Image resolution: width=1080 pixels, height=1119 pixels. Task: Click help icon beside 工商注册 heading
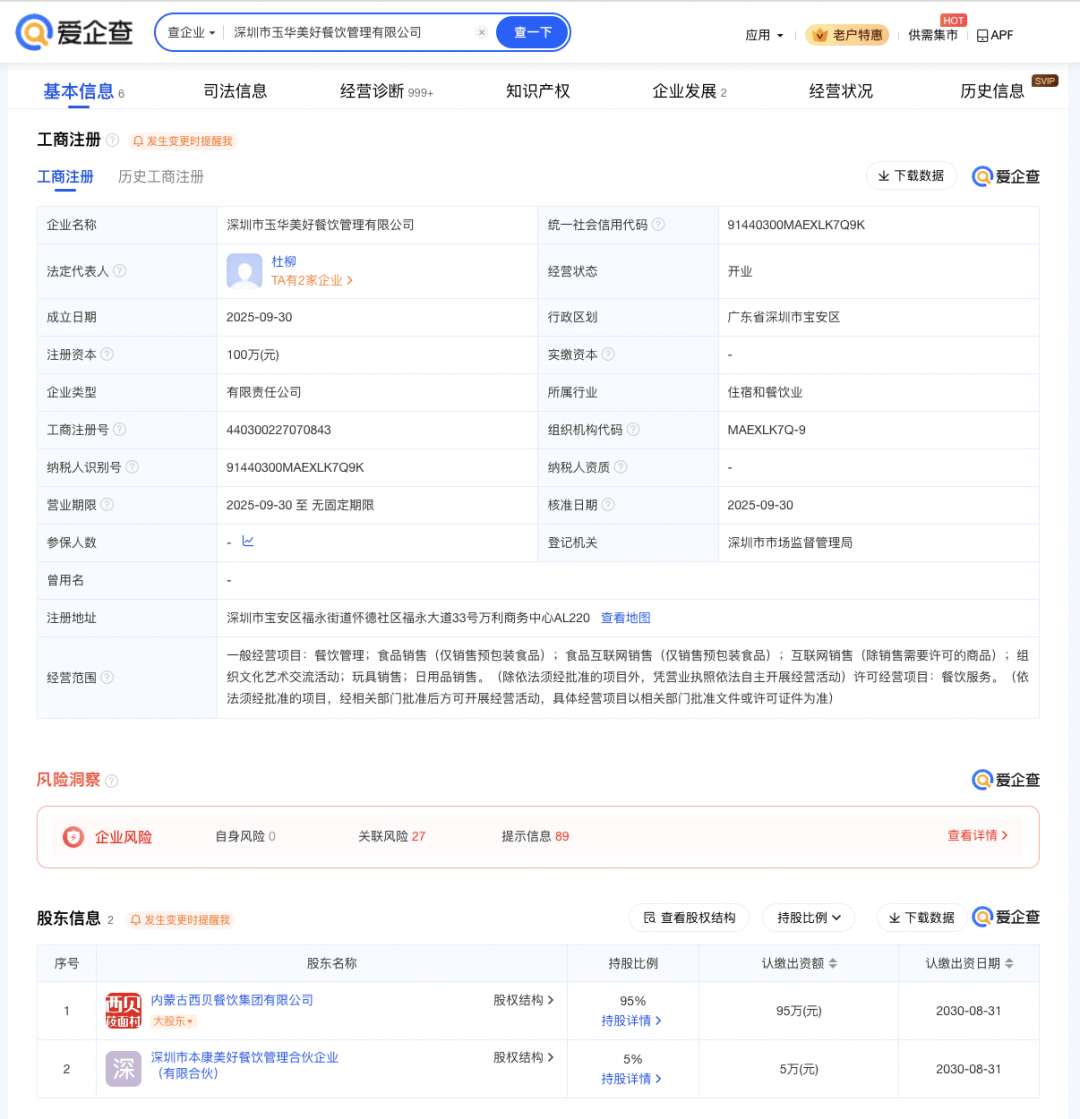tap(112, 141)
